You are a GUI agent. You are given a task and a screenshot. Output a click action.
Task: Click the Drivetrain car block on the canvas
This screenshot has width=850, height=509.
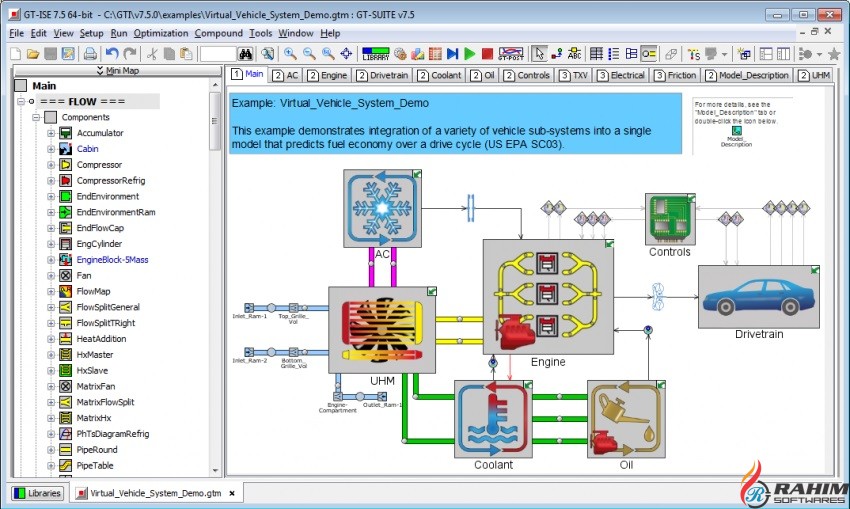click(755, 296)
